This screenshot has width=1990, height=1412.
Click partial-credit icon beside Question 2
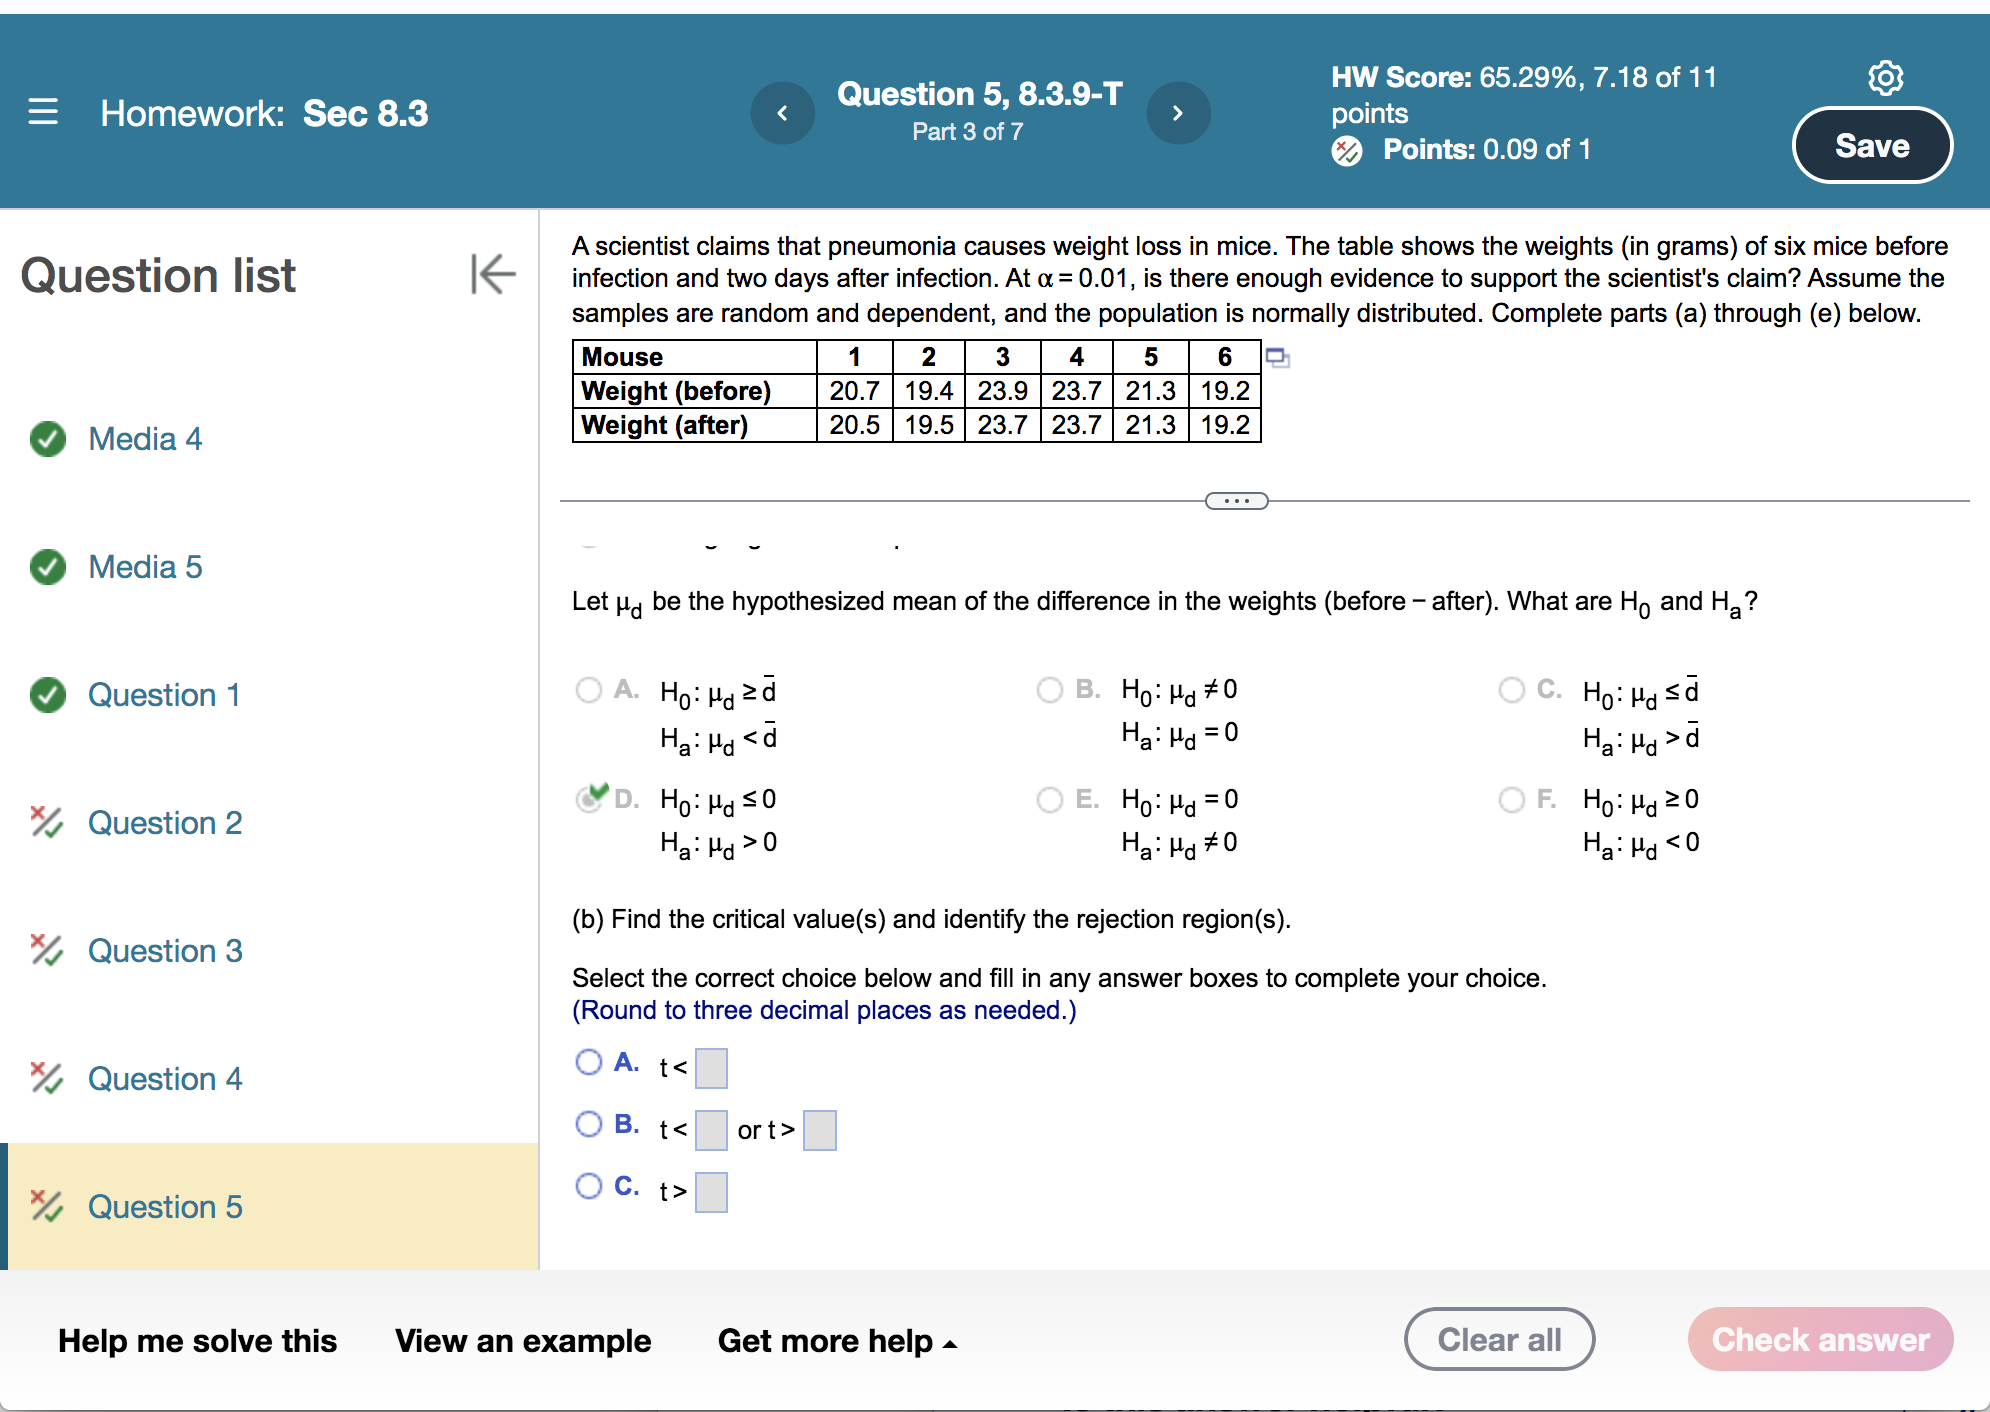click(46, 822)
